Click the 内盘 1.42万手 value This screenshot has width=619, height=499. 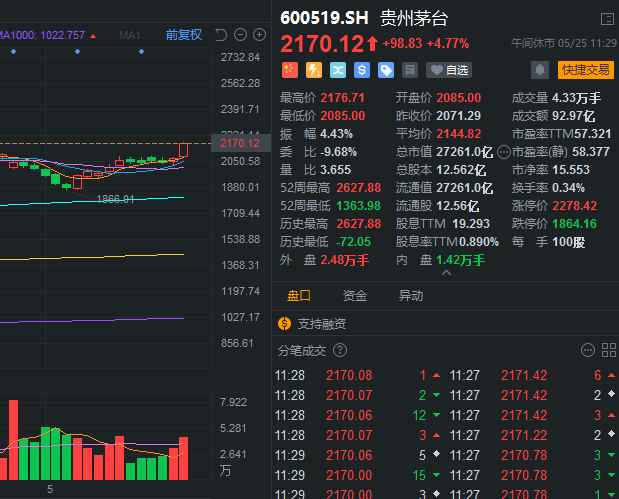461,260
